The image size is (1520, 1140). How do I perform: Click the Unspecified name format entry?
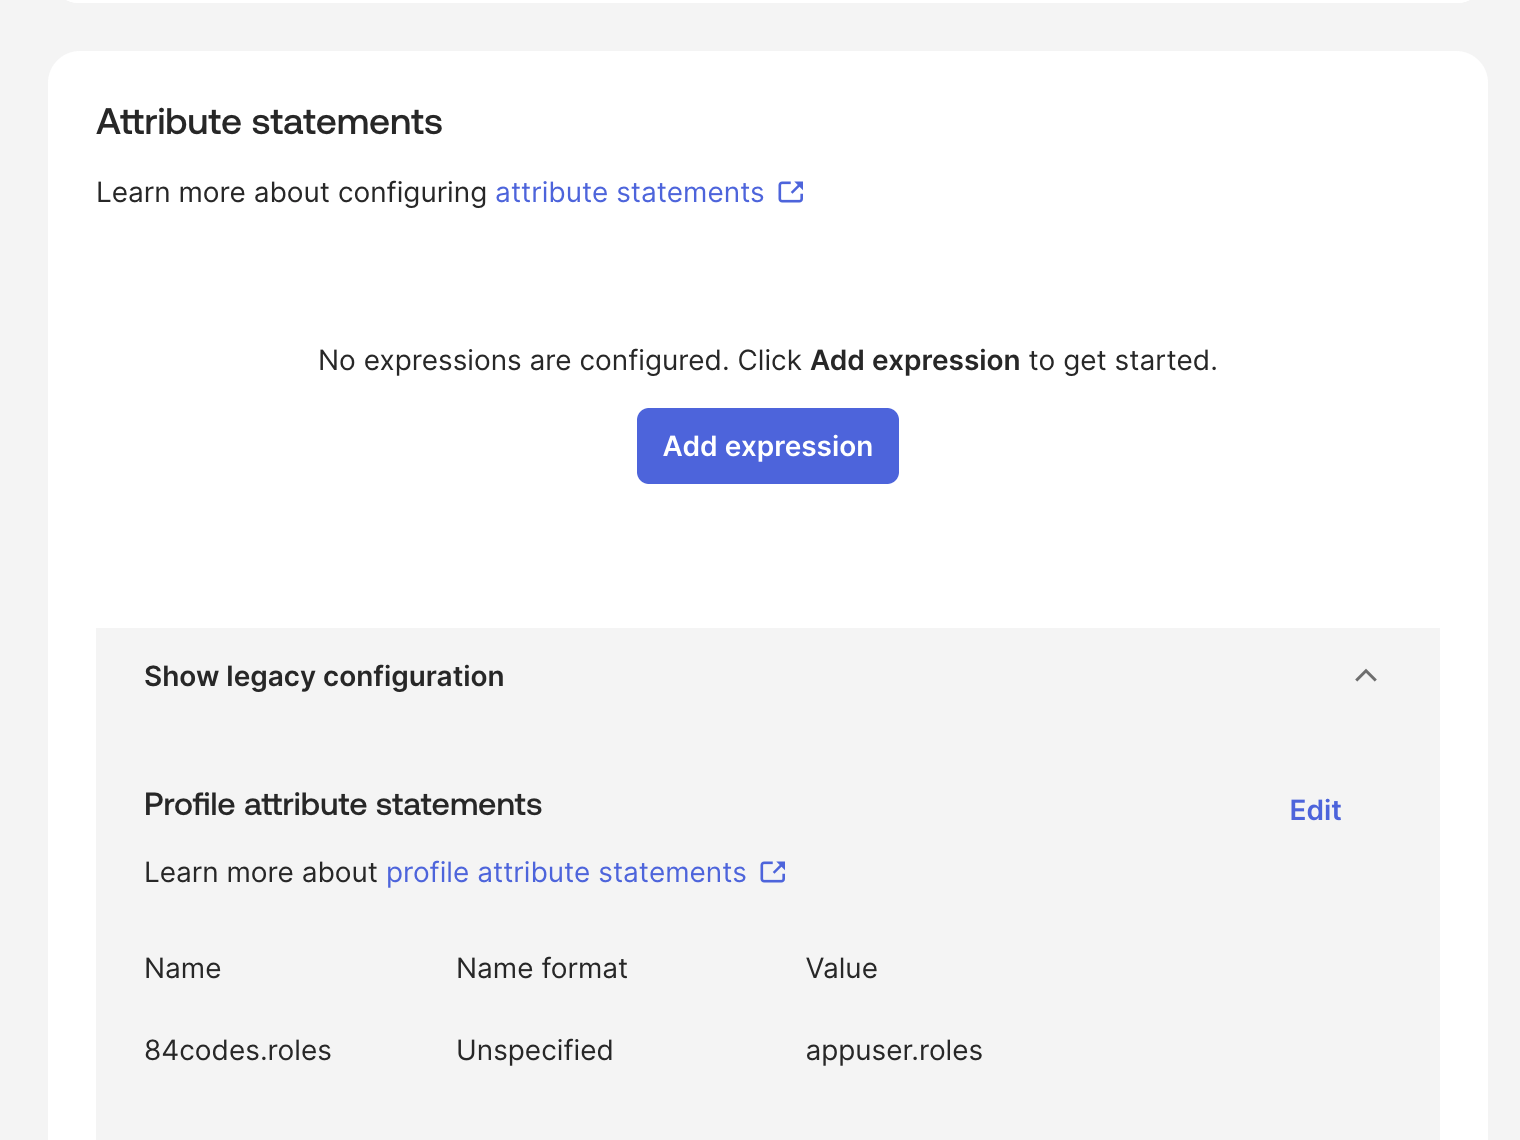pyautogui.click(x=534, y=1050)
